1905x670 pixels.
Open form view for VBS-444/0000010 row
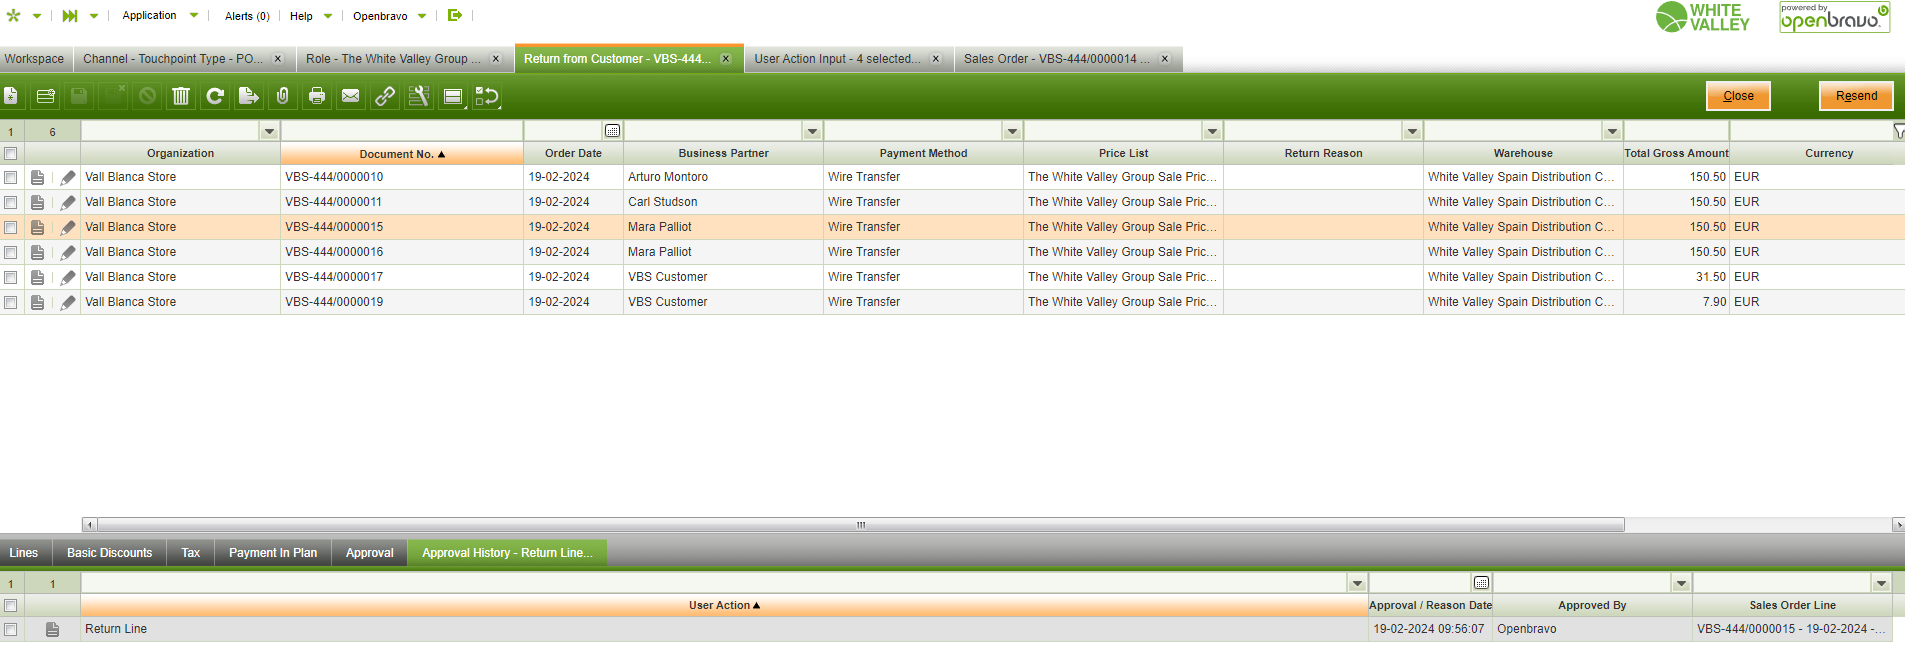click(37, 177)
